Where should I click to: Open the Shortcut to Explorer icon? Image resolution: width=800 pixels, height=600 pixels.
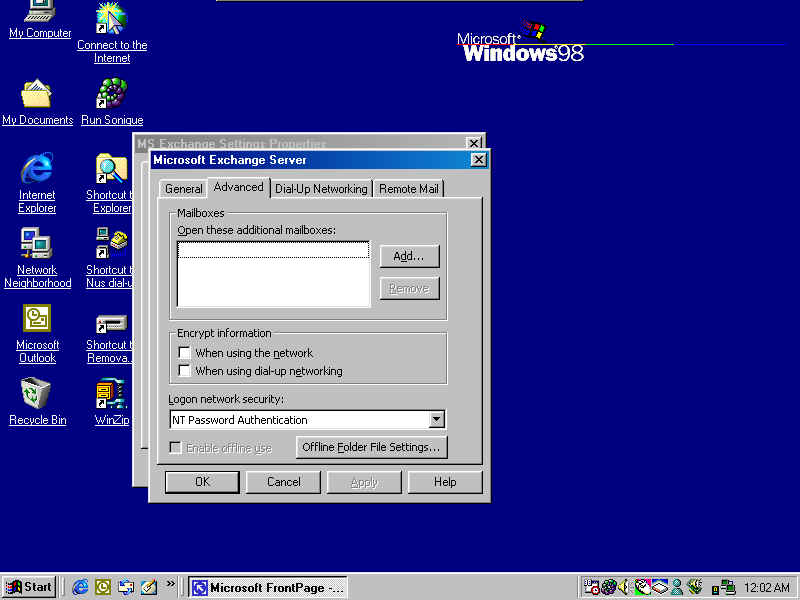[110, 182]
